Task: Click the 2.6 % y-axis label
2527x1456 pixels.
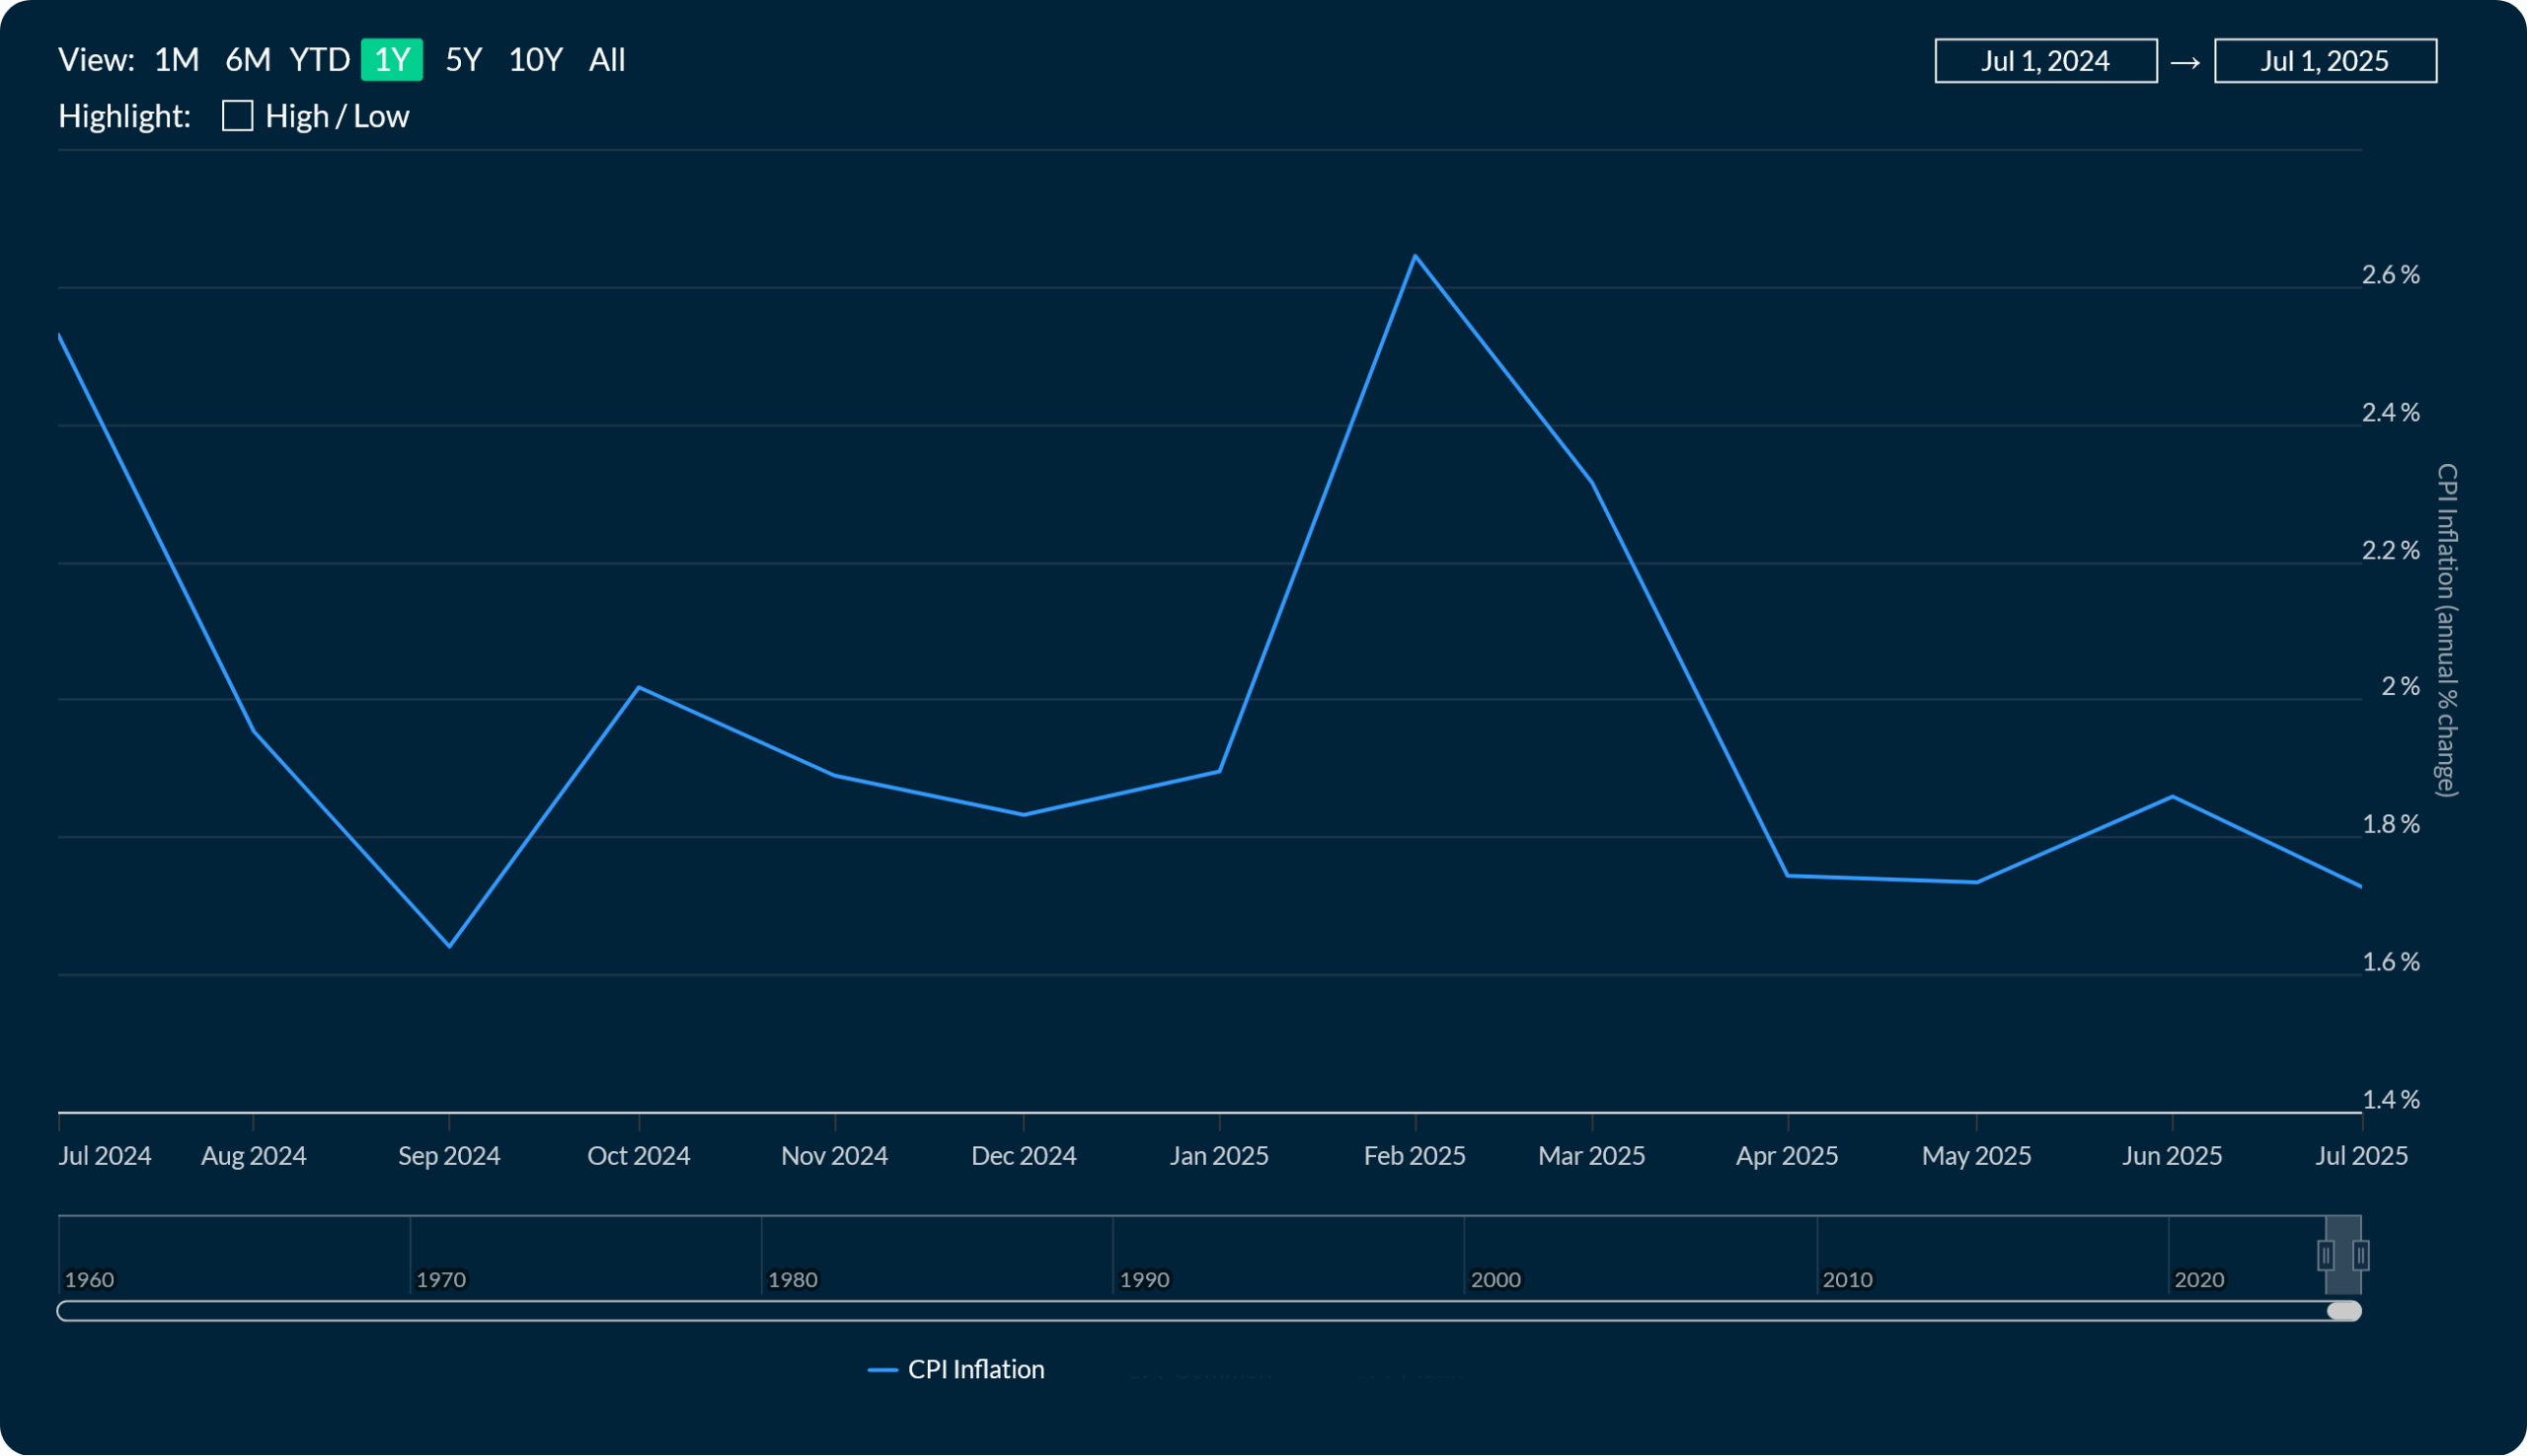Action: 2391,275
